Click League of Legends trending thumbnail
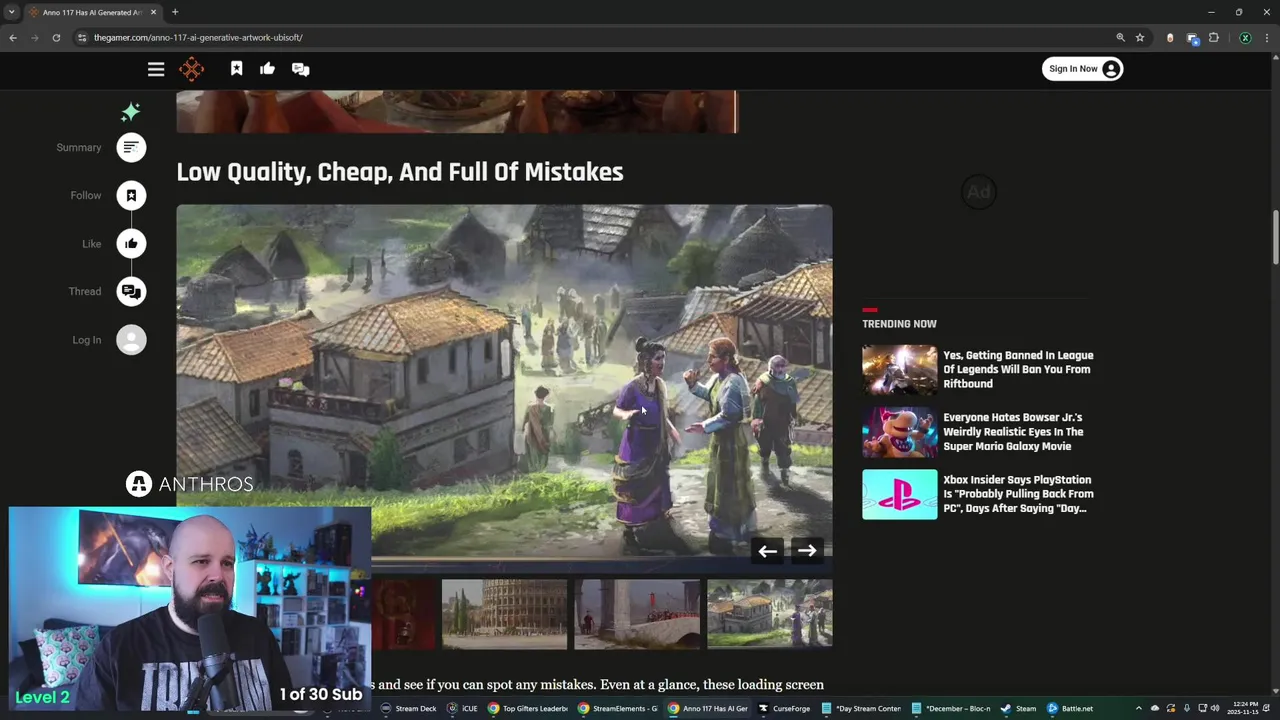This screenshot has height=720, width=1280. [900, 370]
